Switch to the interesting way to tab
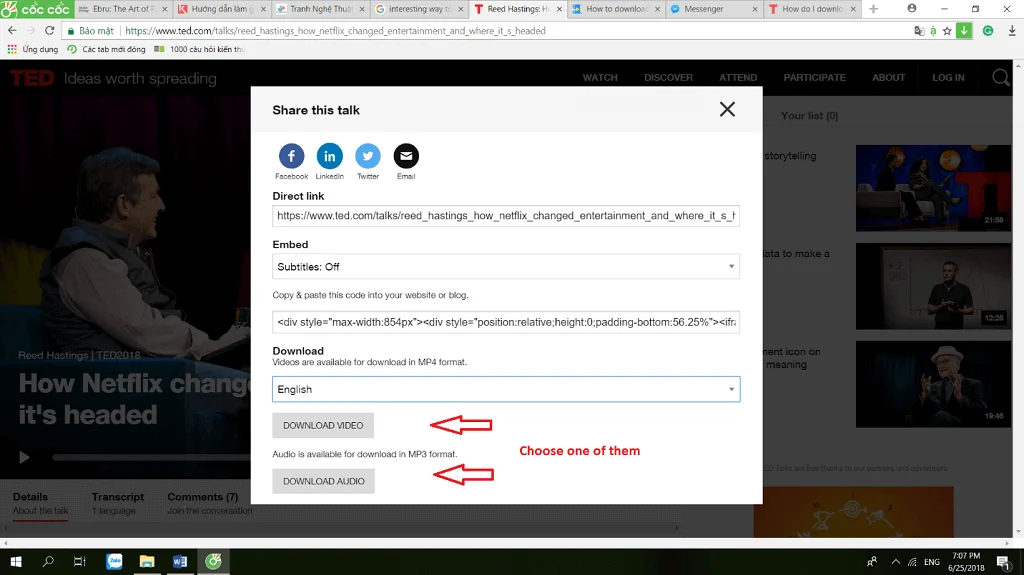 click(x=419, y=9)
